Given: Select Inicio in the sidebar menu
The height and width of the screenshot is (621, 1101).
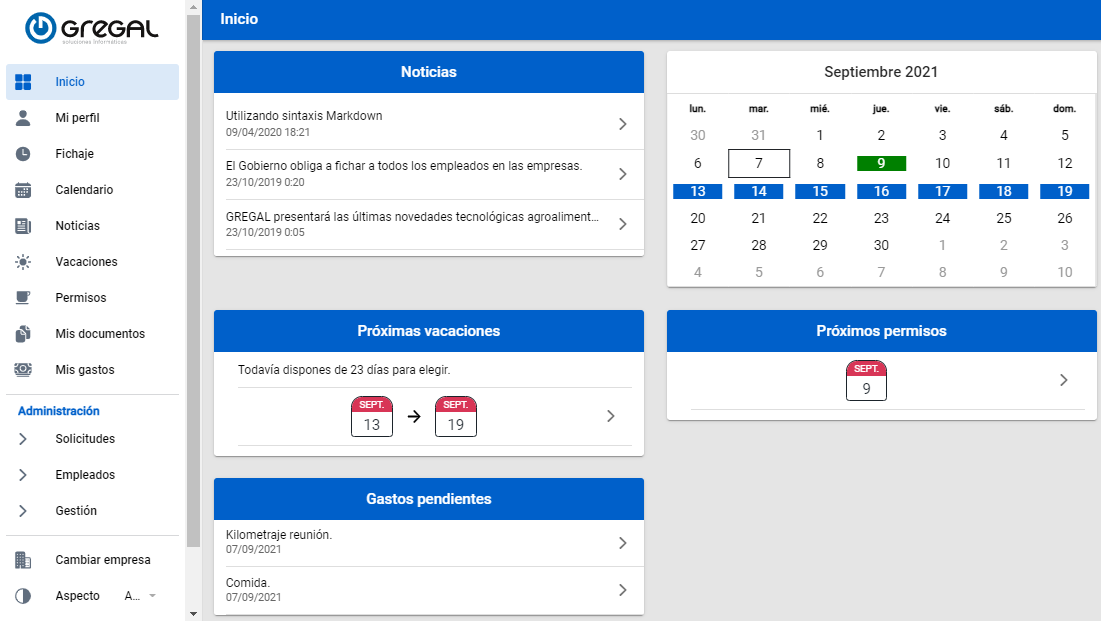Looking at the screenshot, I should (x=70, y=82).
